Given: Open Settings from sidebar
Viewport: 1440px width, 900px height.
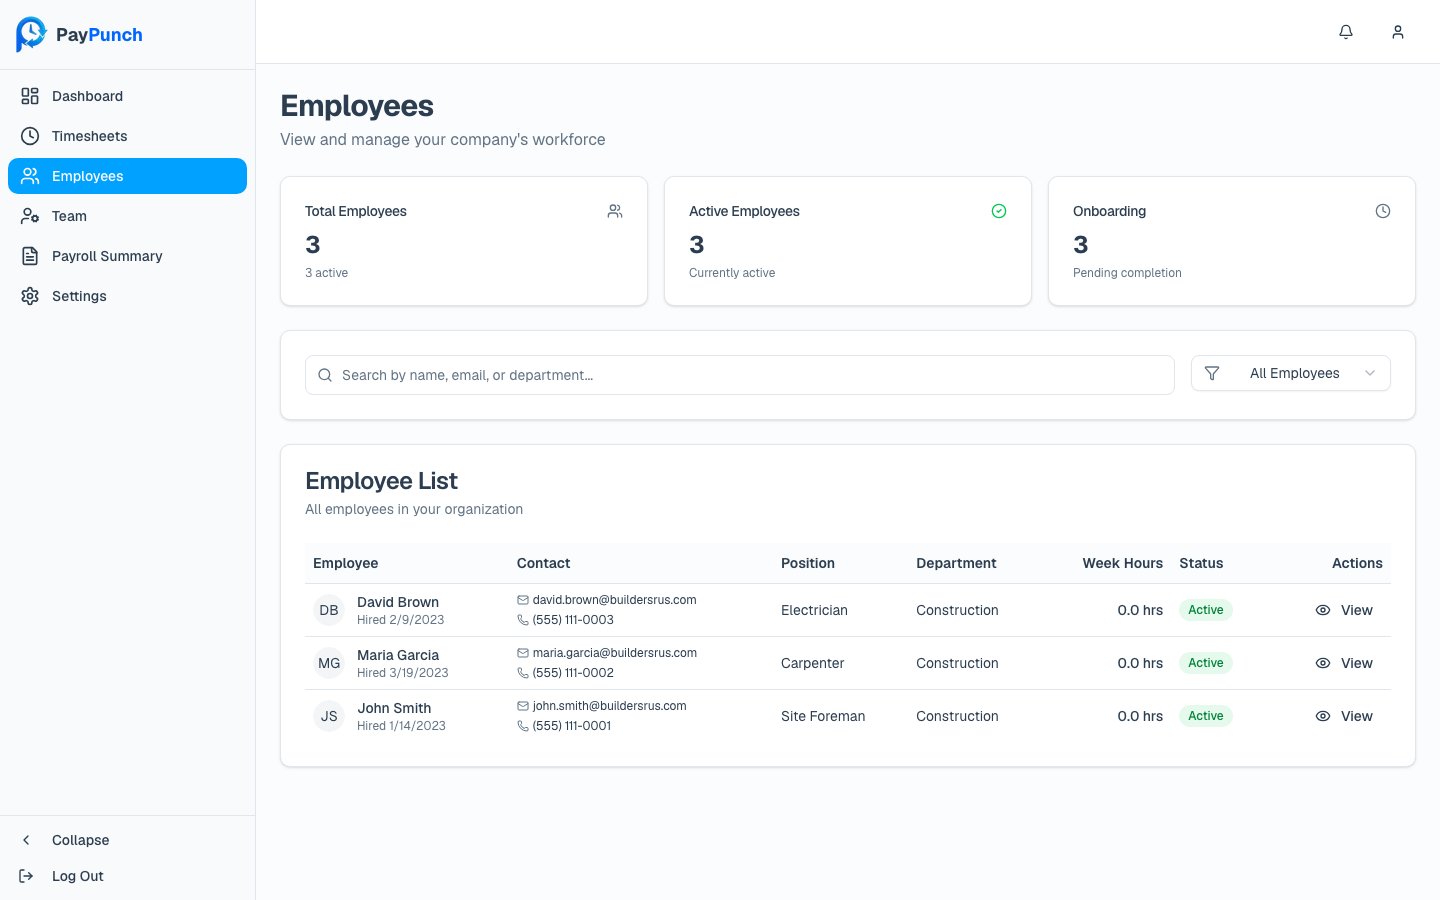Looking at the screenshot, I should point(127,296).
